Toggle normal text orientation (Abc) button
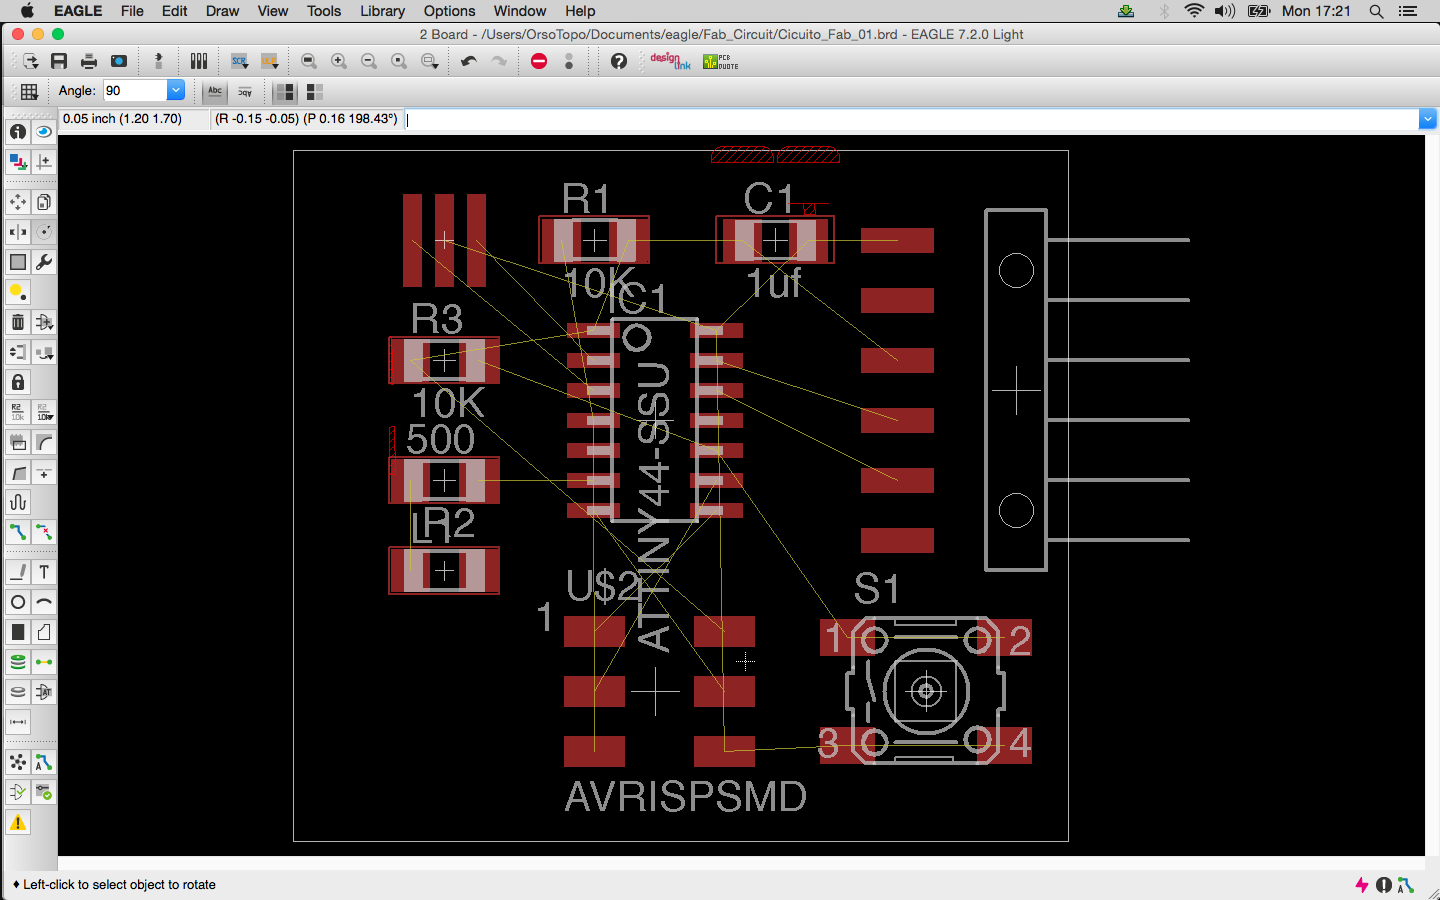 [215, 91]
